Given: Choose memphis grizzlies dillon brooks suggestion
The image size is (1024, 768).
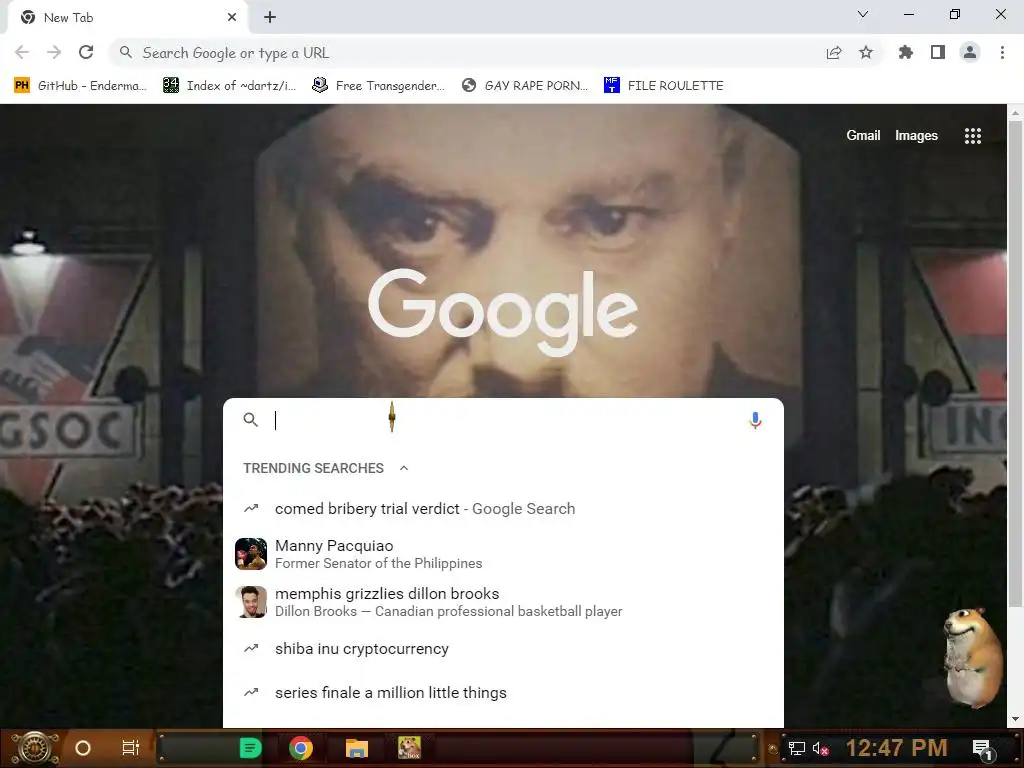Looking at the screenshot, I should pos(503,602).
